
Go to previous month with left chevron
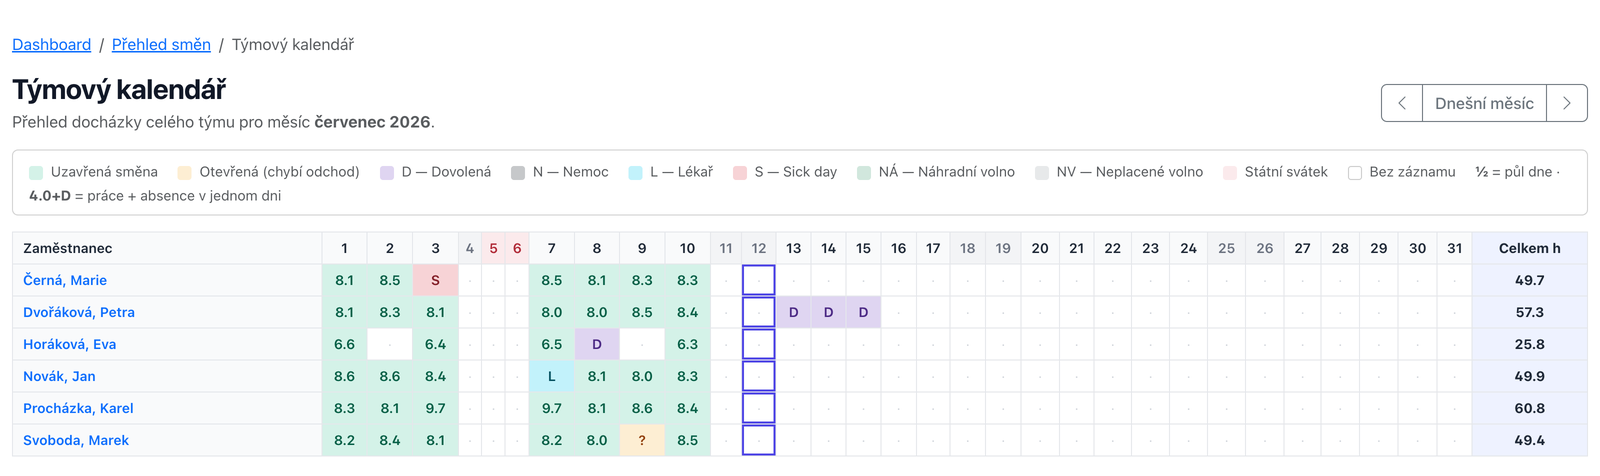pos(1402,103)
